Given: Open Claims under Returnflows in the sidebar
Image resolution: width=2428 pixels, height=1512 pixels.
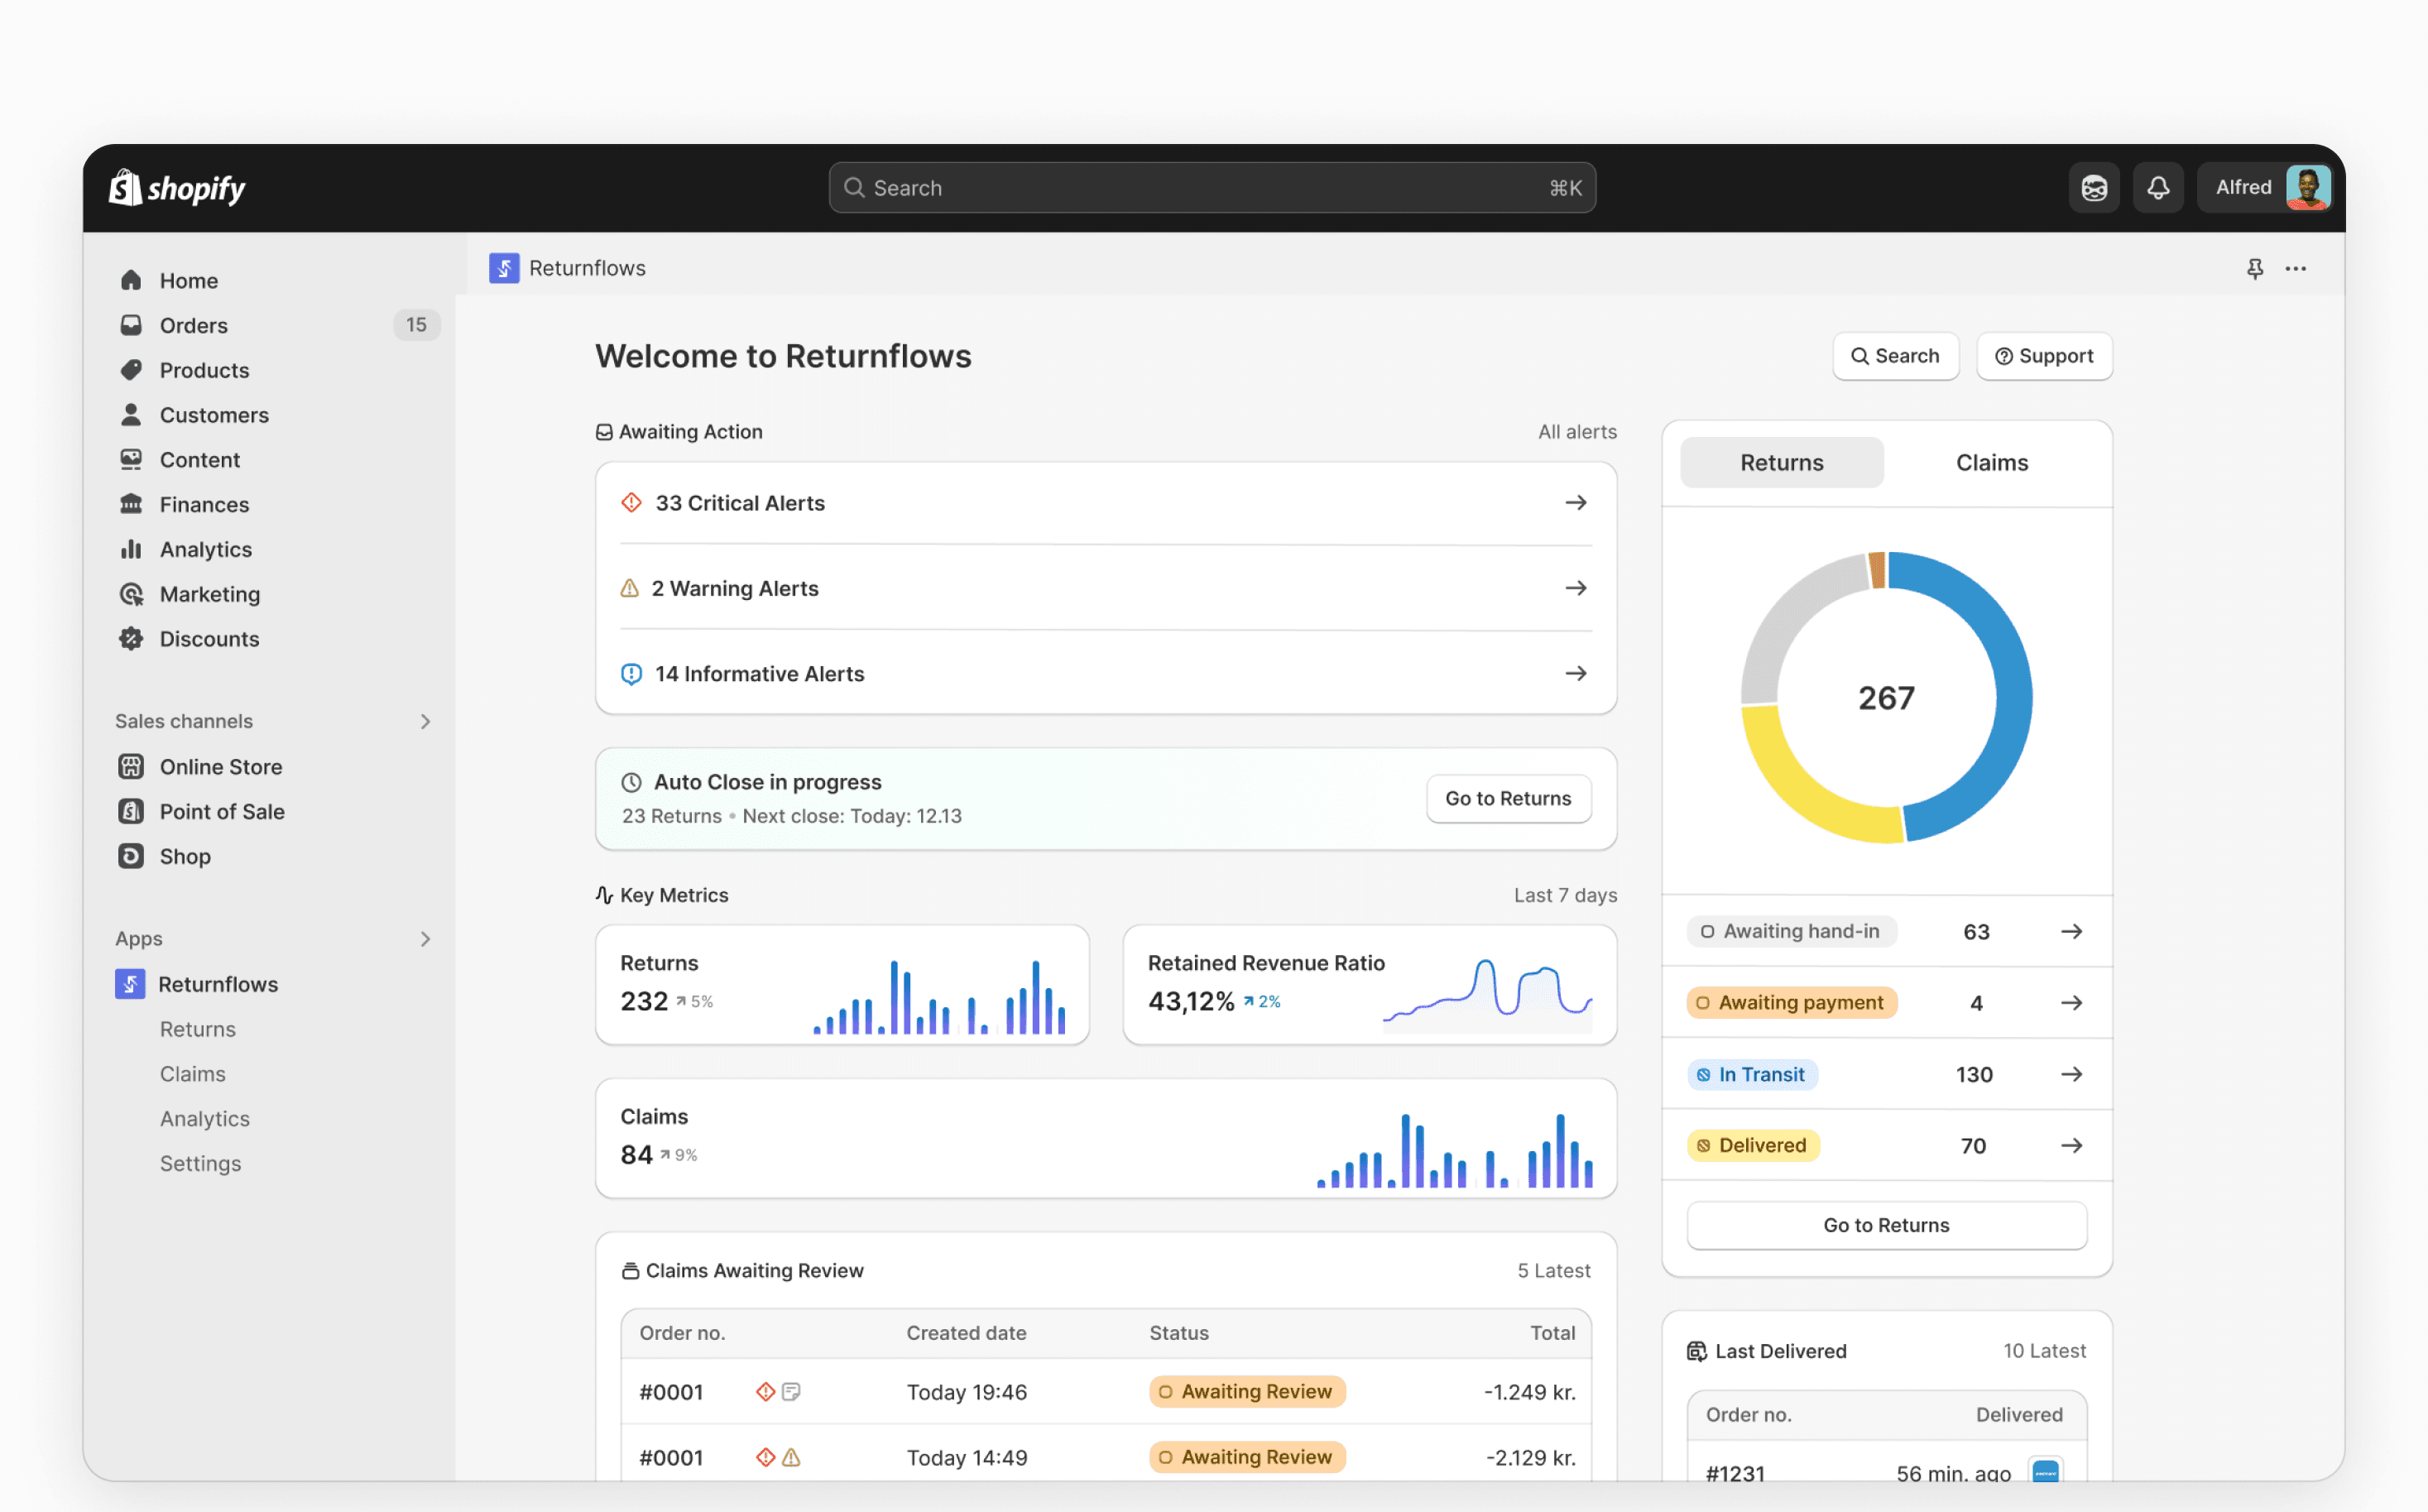Looking at the screenshot, I should (193, 1074).
